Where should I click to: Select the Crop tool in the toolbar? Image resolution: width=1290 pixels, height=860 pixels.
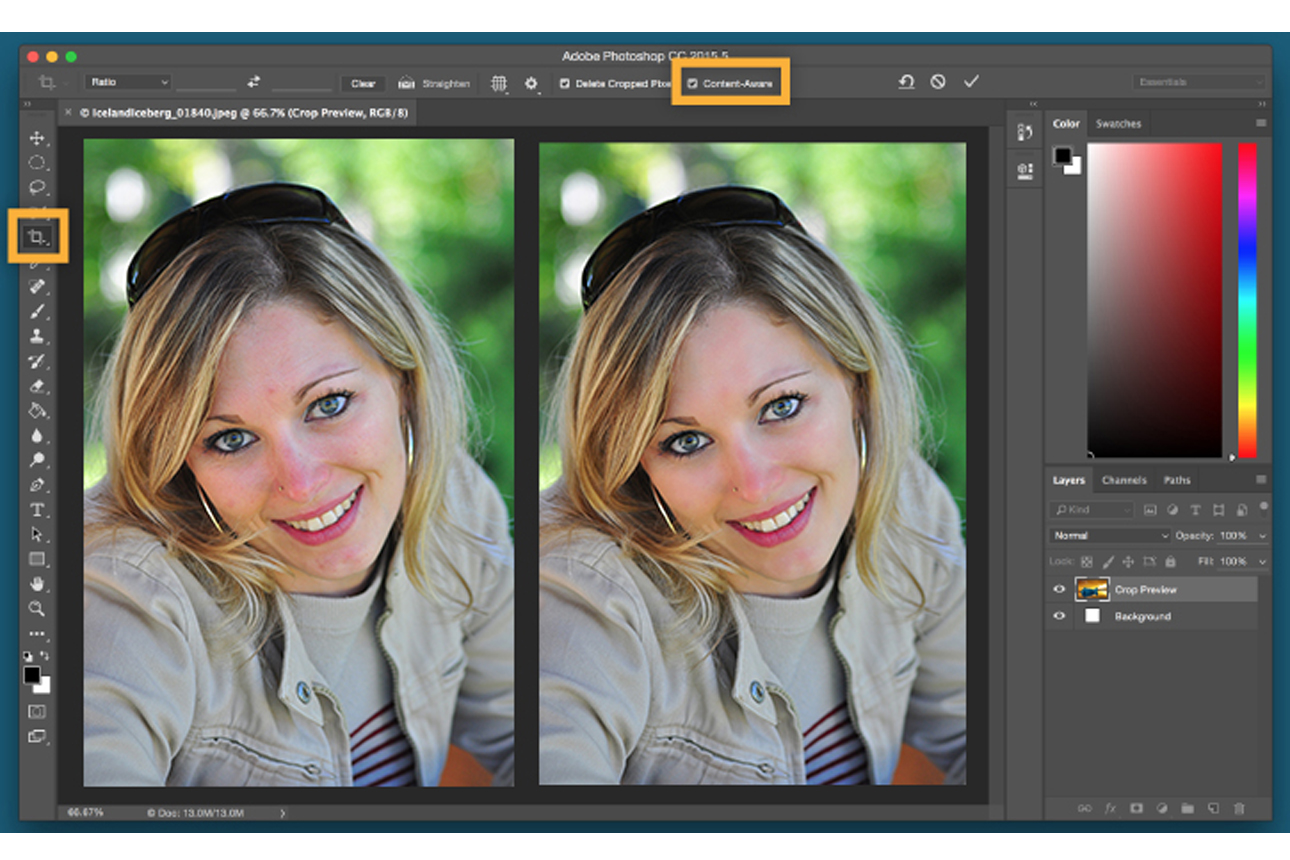(37, 237)
